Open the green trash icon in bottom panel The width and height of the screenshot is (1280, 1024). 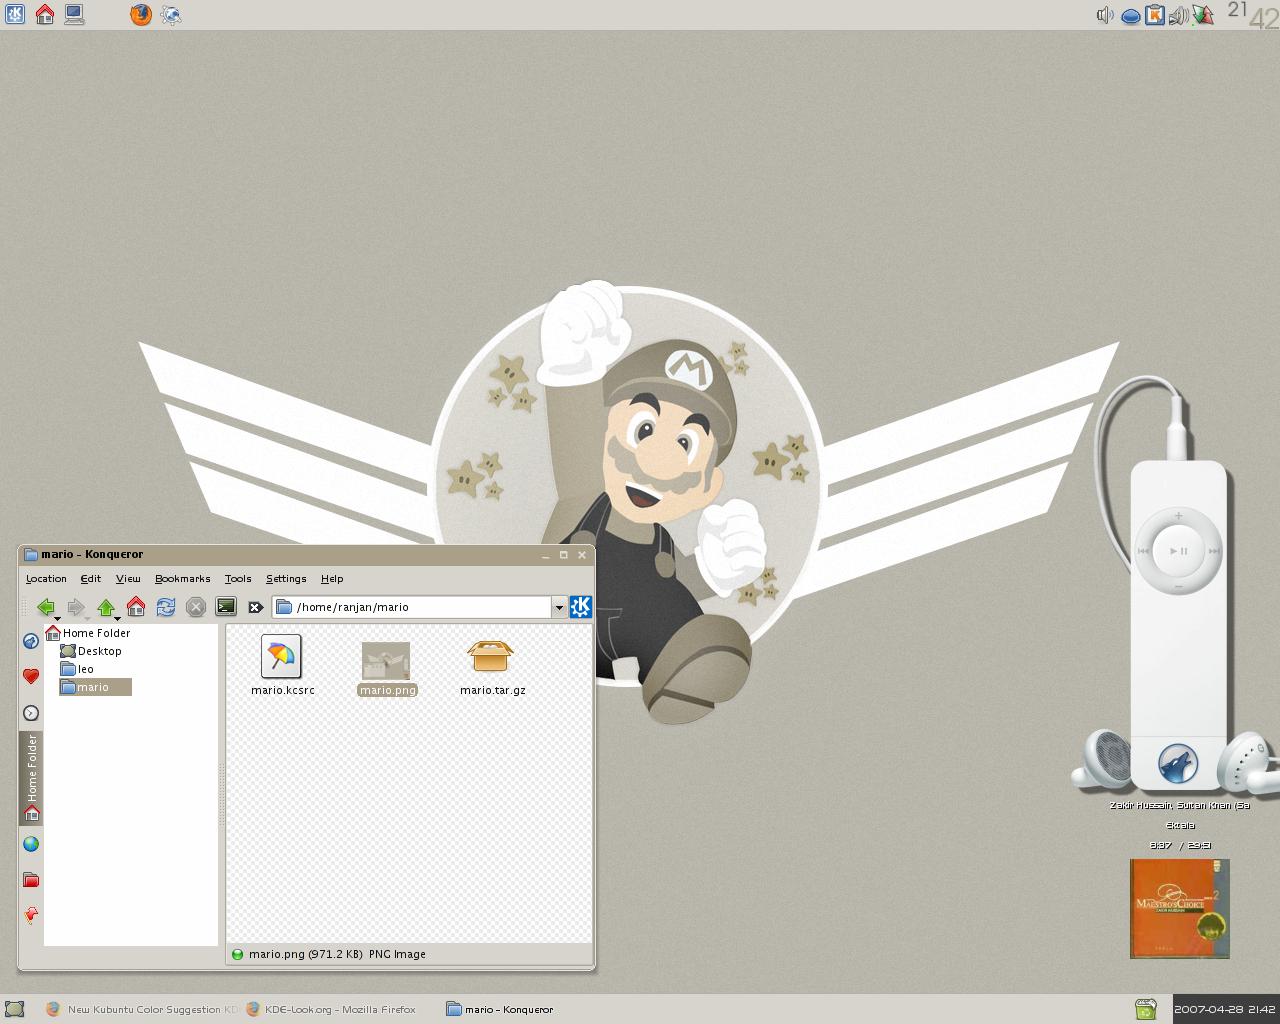(x=1145, y=1009)
